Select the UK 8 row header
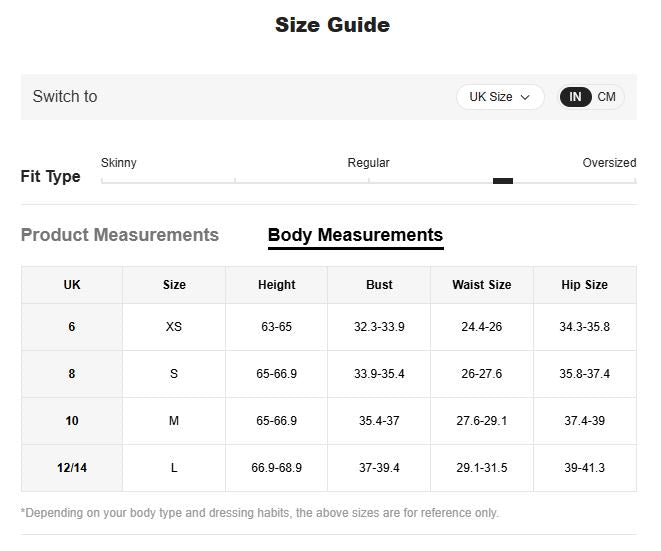The width and height of the screenshot is (661, 551). (72, 374)
